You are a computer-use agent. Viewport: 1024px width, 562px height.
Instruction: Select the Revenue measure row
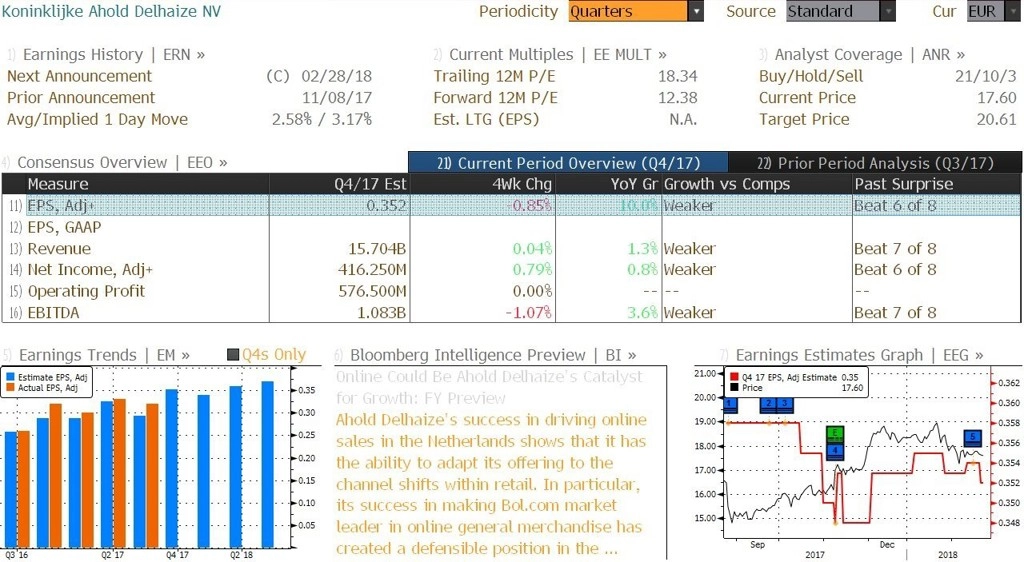click(511, 249)
